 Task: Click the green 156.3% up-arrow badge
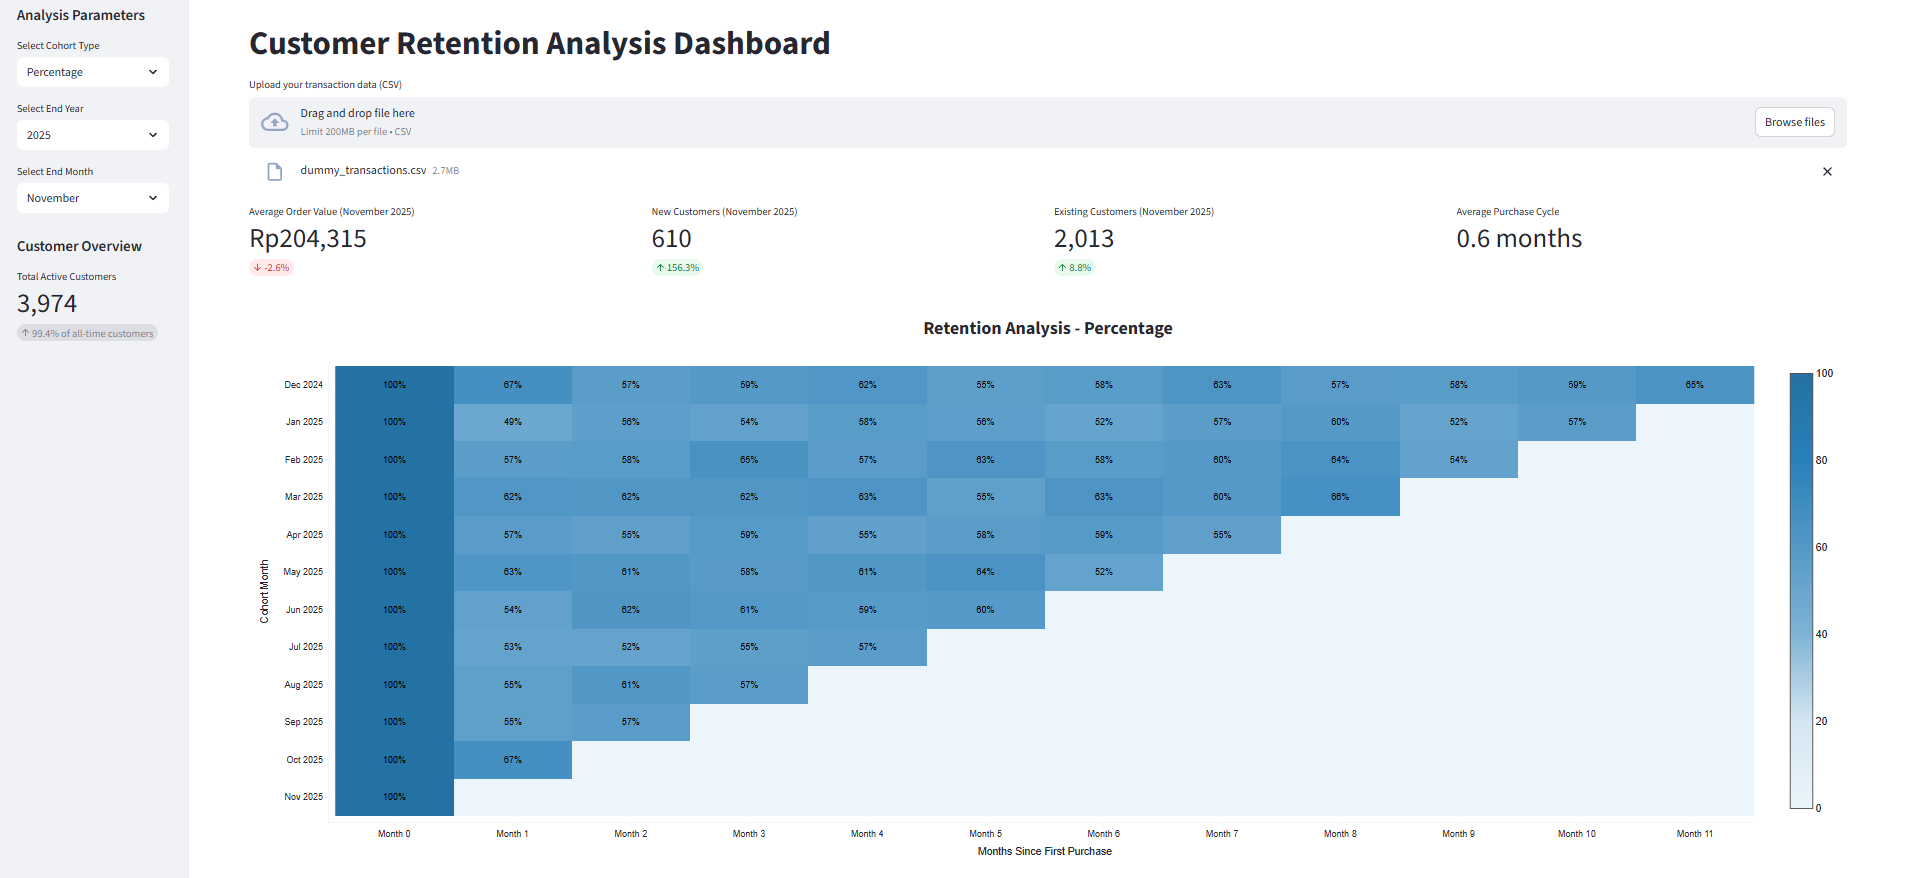click(x=677, y=268)
